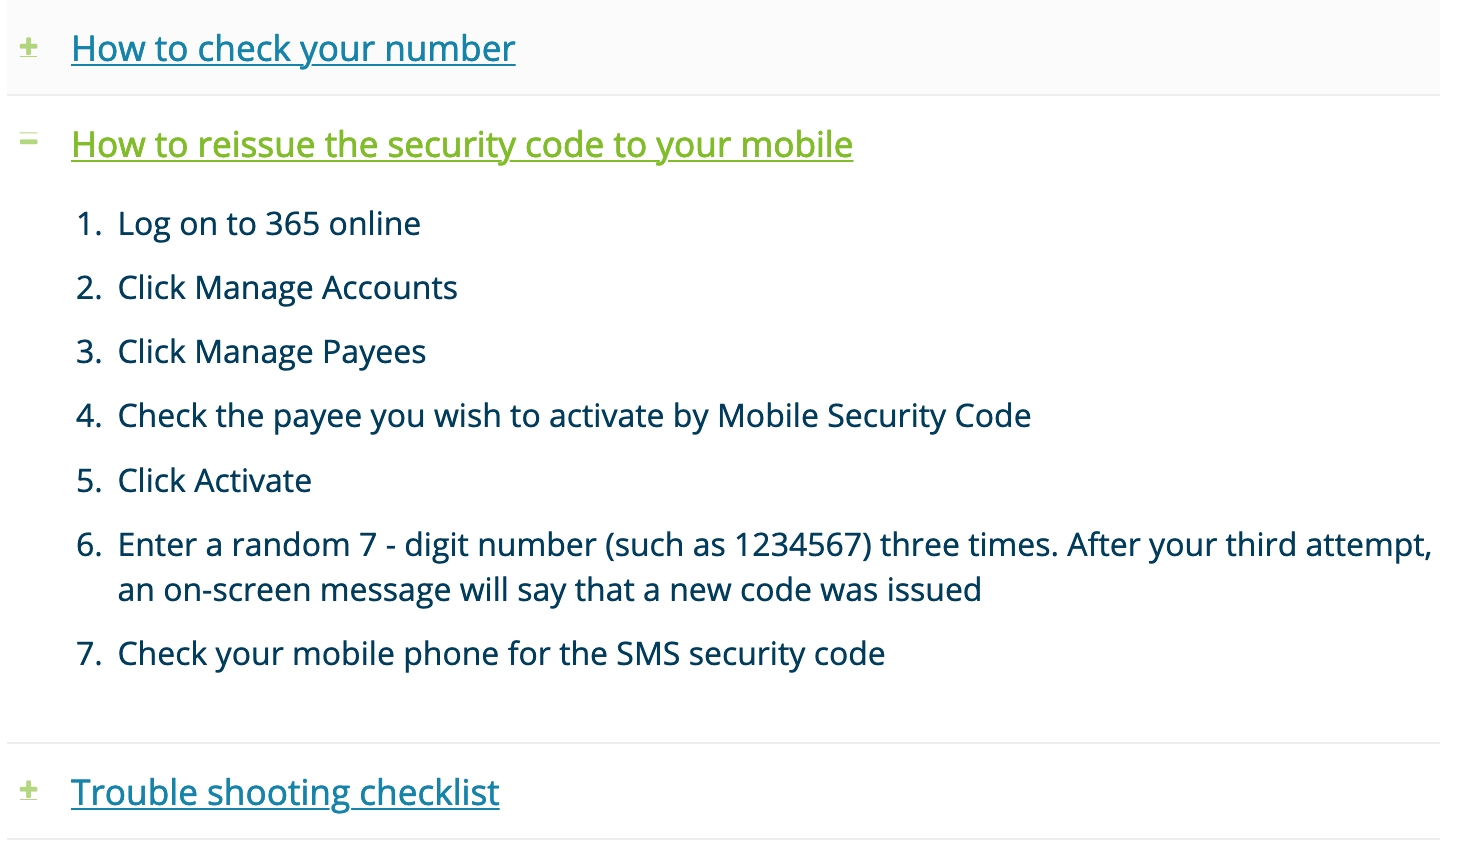Click the list number '6.' marker
Viewport: 1476px width, 862px height.
tap(89, 545)
